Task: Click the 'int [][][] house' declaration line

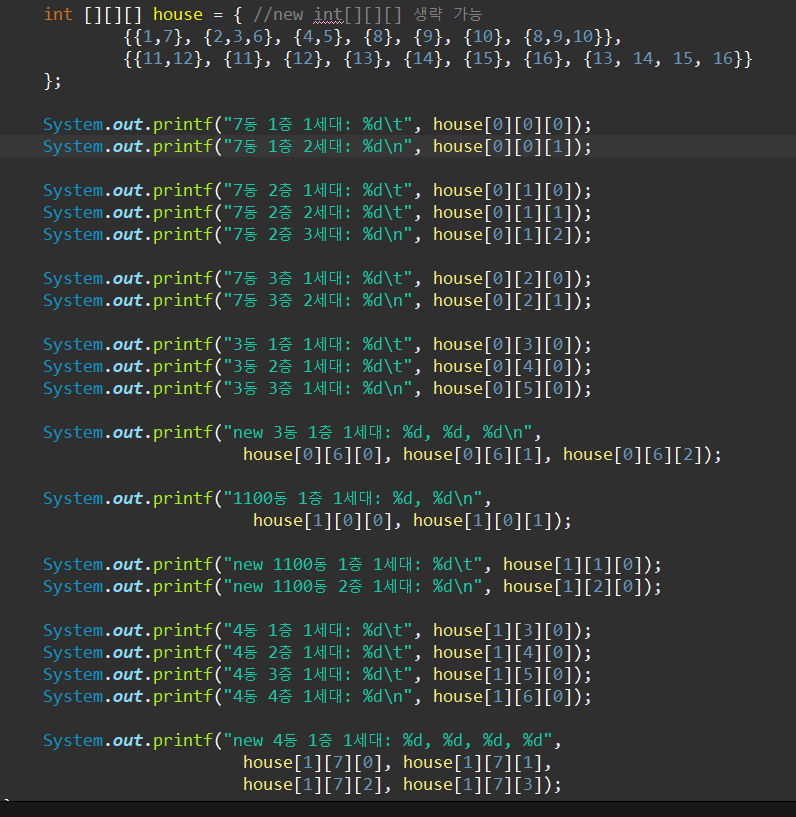Action: coord(263,15)
